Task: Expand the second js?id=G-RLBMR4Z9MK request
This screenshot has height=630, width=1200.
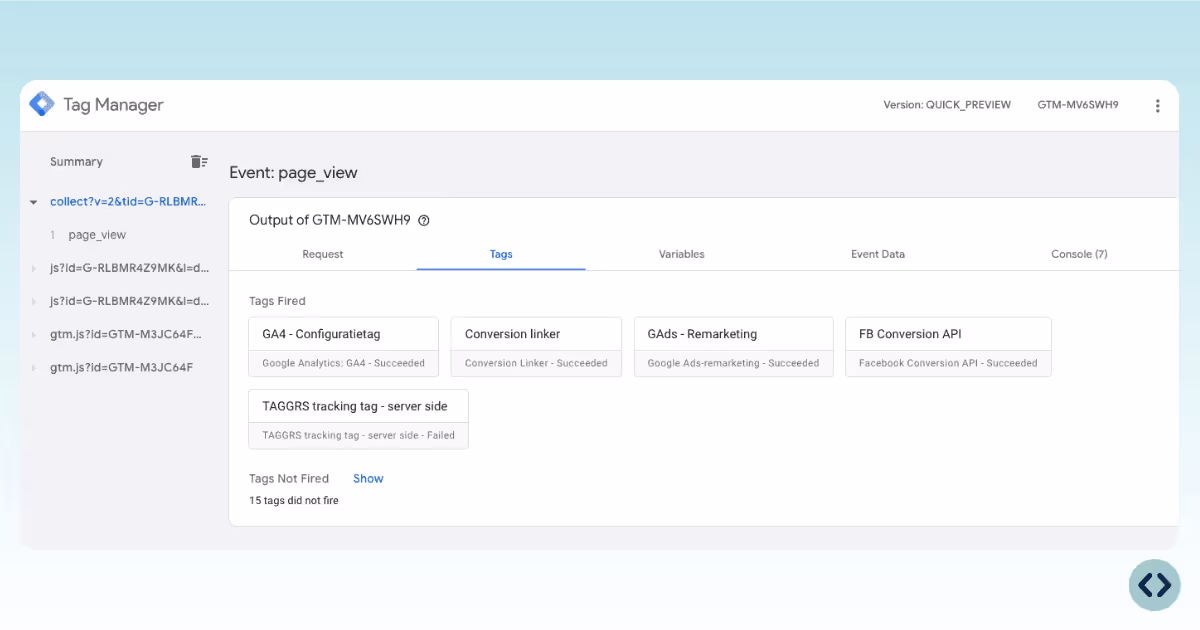Action: [34, 301]
